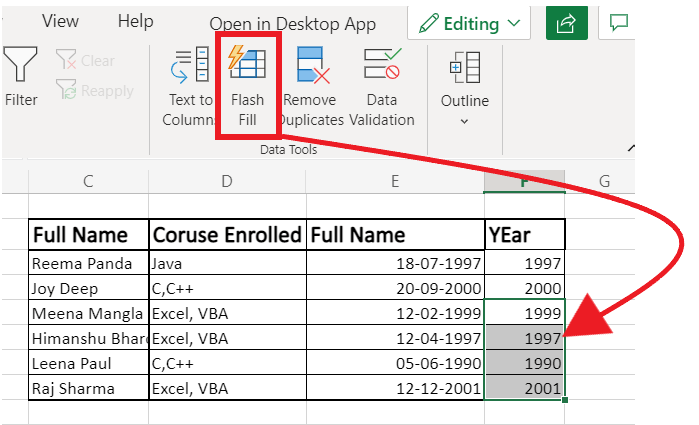This screenshot has height=425, width=699.
Task: Select the YEar header cell
Action: point(524,235)
